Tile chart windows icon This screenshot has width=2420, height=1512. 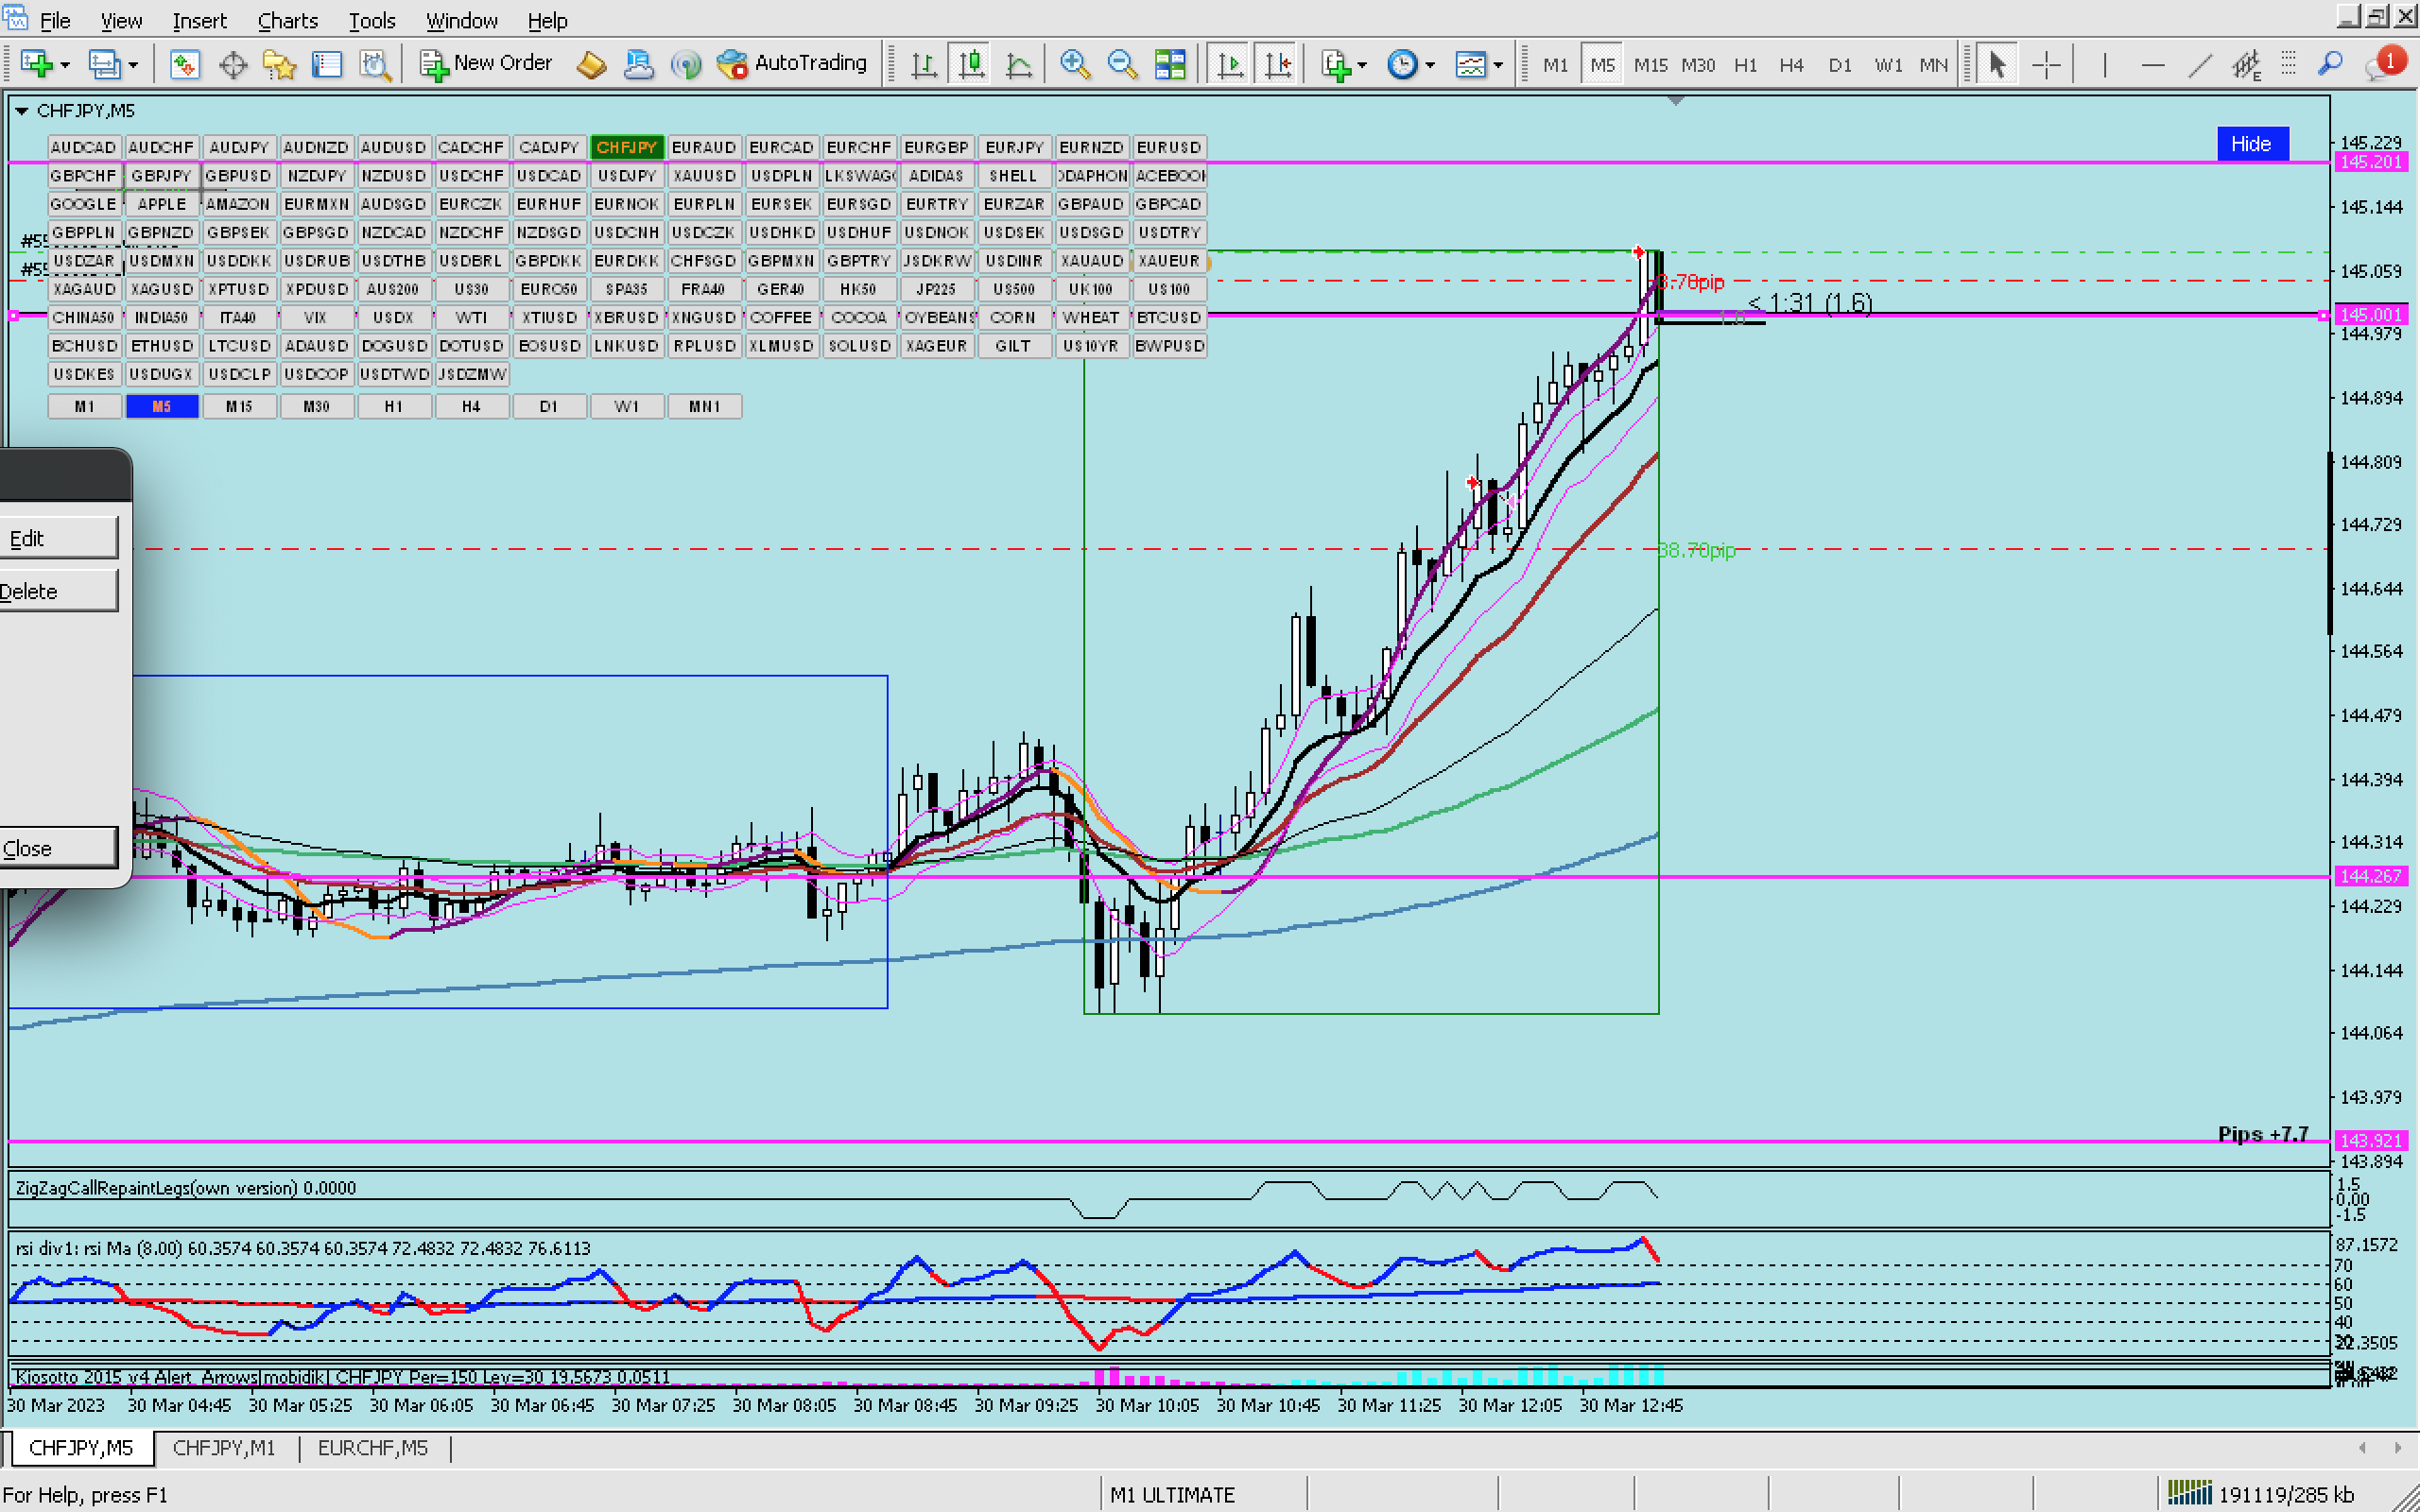point(1170,64)
